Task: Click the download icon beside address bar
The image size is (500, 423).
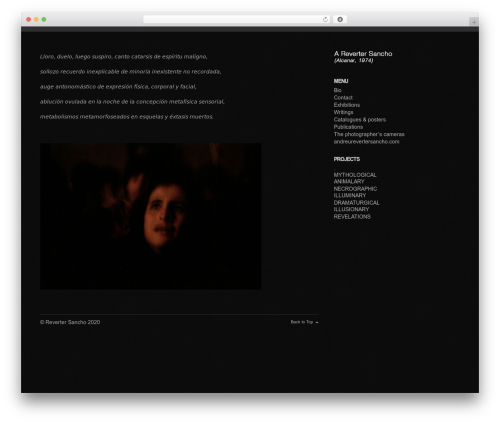Action: (340, 20)
